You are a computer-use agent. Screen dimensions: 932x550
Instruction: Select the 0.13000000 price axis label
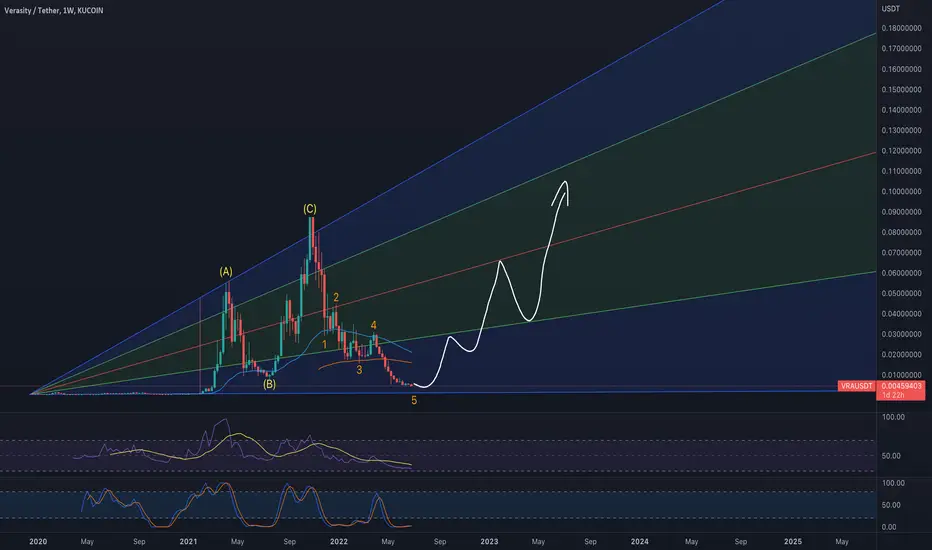point(901,130)
